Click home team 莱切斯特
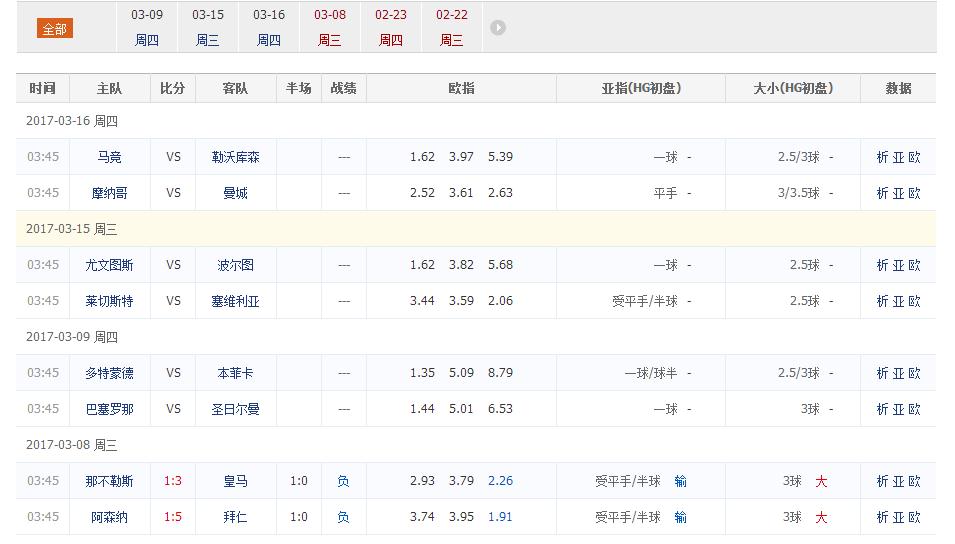The width and height of the screenshot is (955, 544). tap(110, 301)
